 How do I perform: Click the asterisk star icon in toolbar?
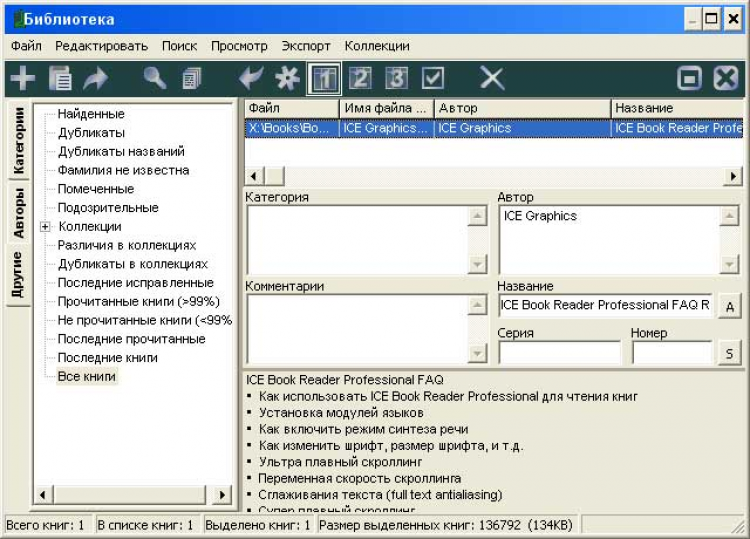pos(288,78)
